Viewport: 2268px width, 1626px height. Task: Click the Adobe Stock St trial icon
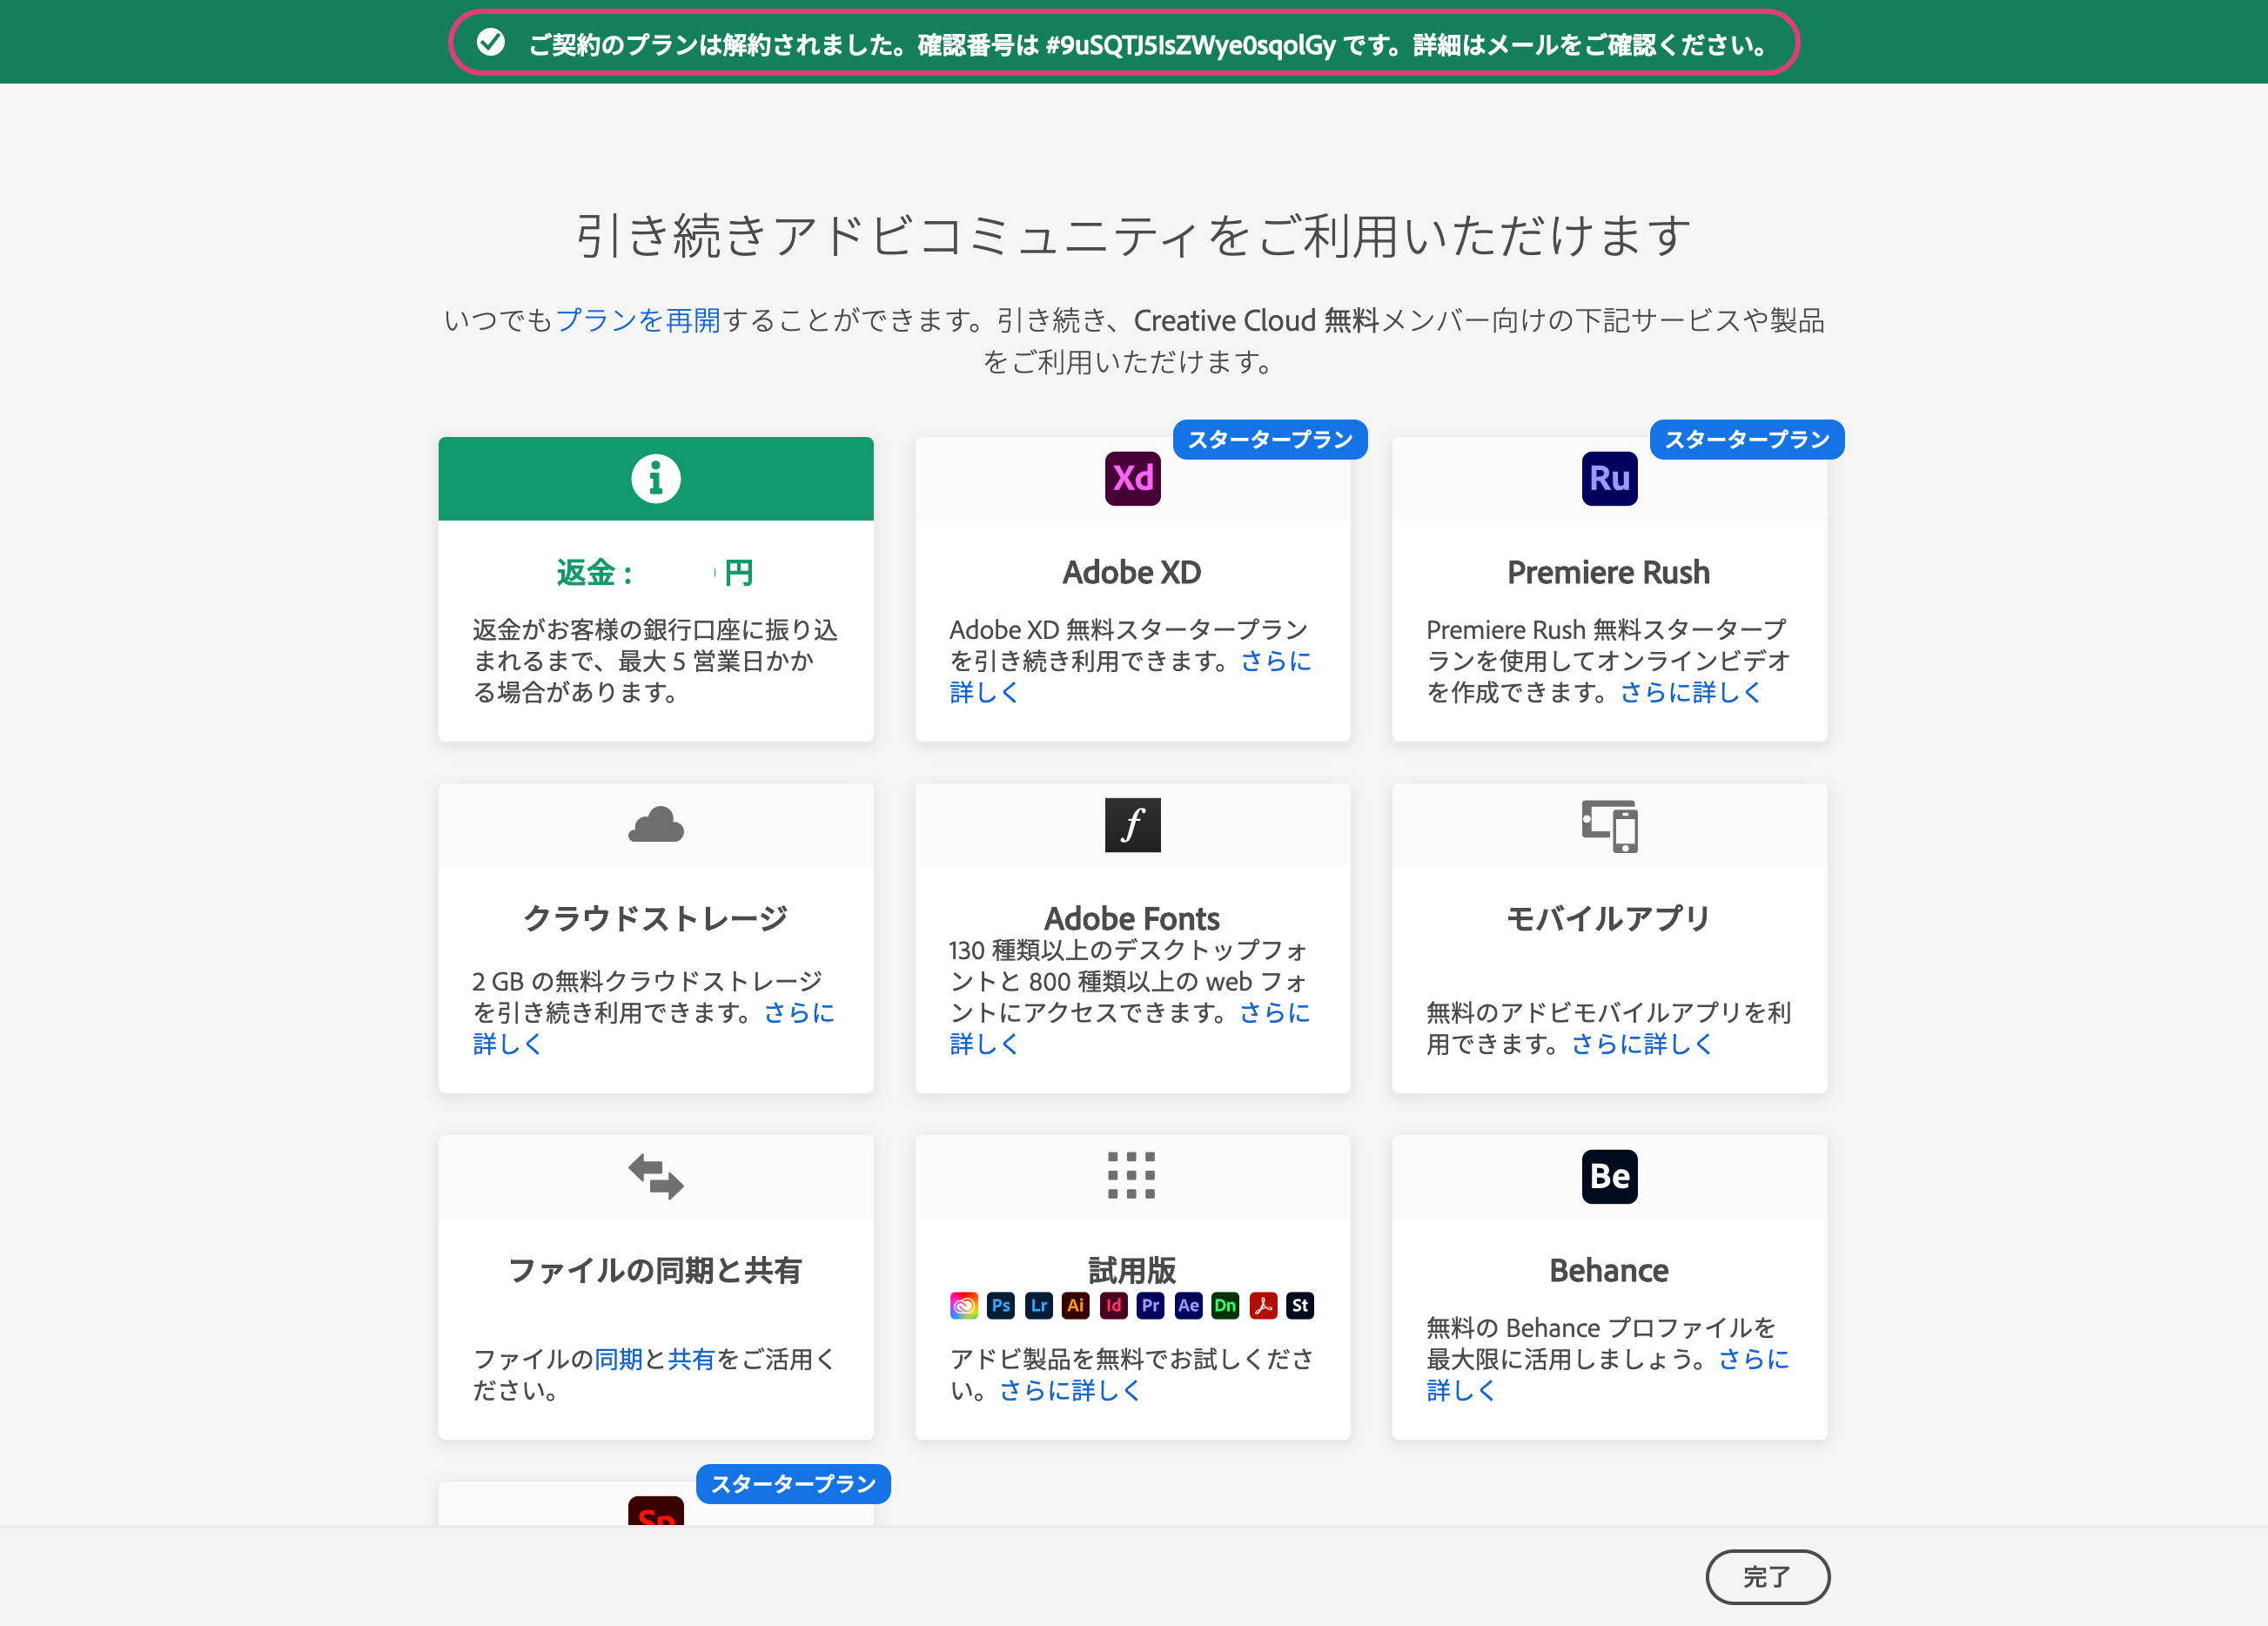(x=1300, y=1305)
